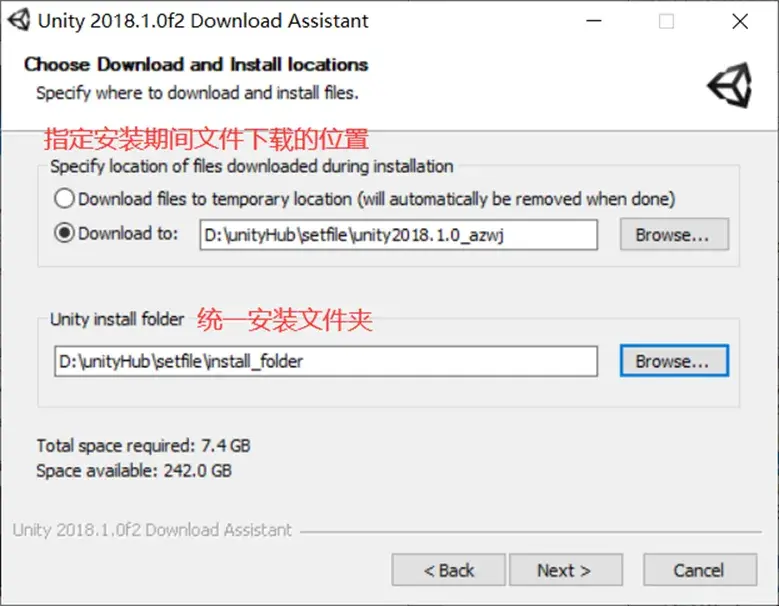The width and height of the screenshot is (779, 606).
Task: Browse for the Unity install folder
Action: click(674, 361)
